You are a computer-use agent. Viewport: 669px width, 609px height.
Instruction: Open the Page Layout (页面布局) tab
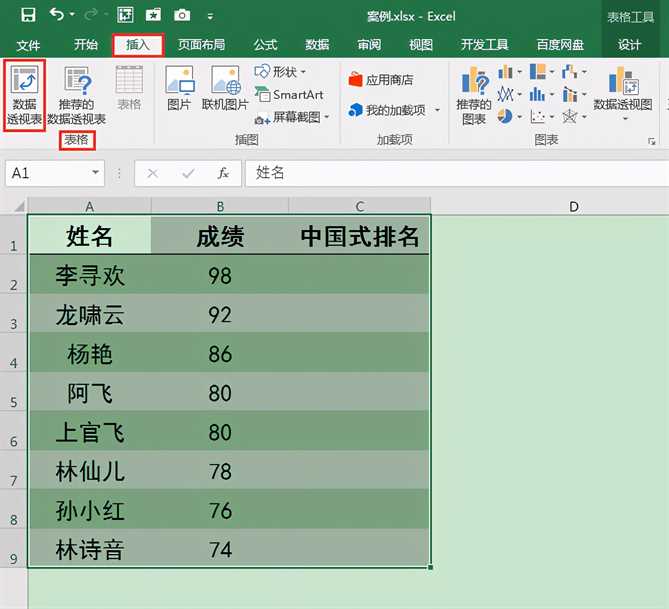coord(201,45)
